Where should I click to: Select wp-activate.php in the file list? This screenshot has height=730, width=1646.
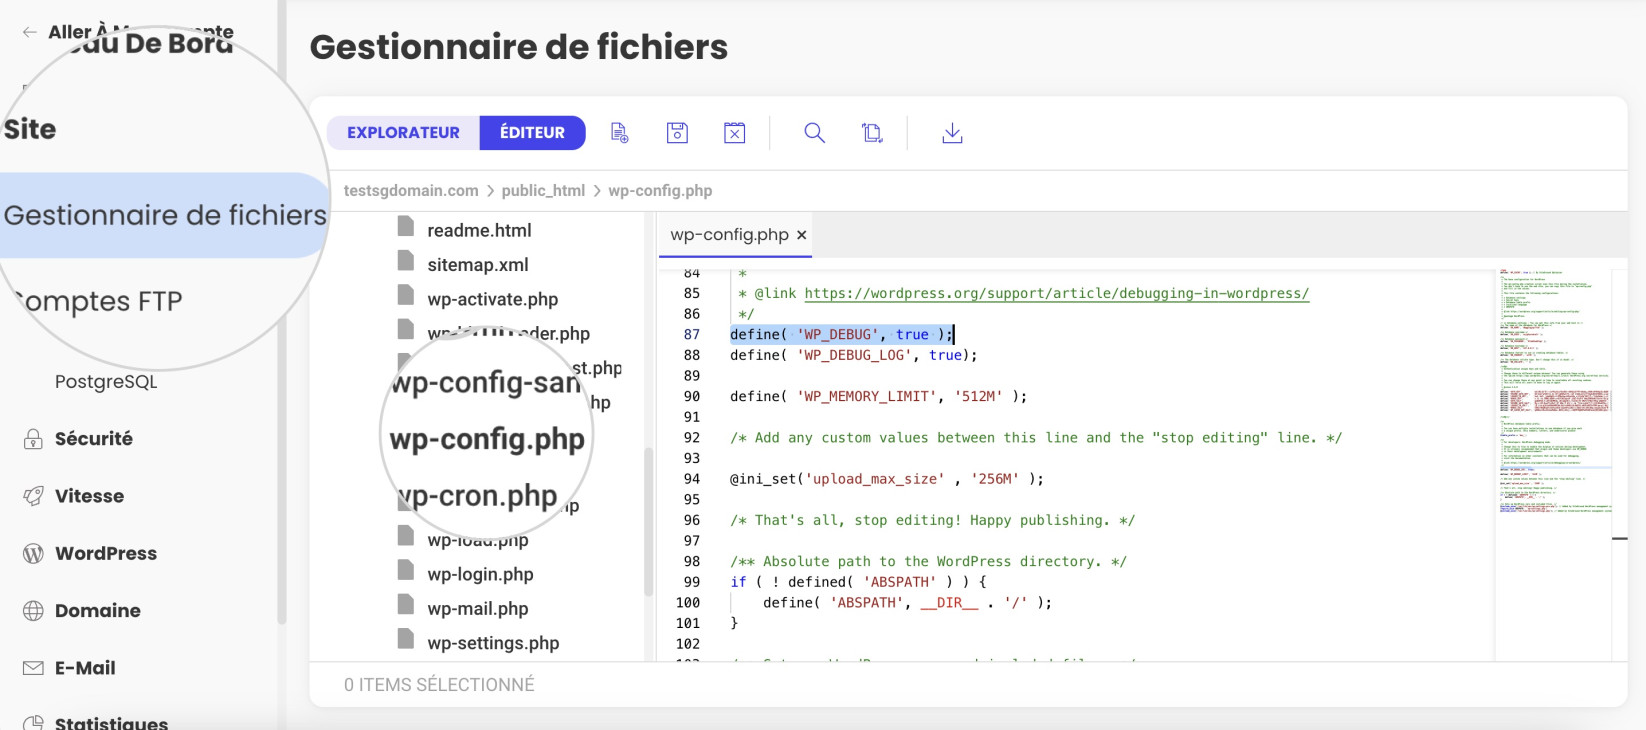[x=493, y=299]
